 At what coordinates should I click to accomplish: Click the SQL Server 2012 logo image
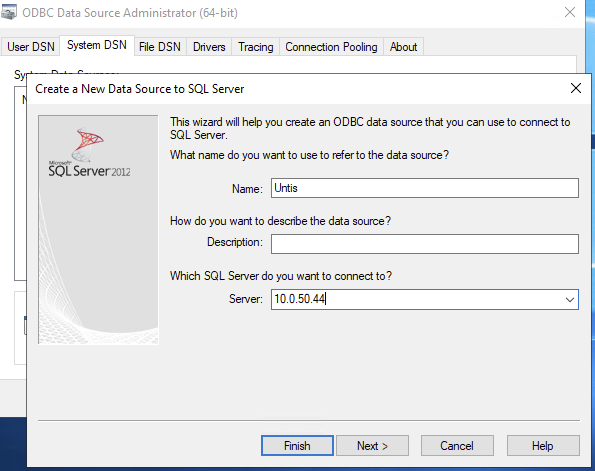click(x=90, y=152)
